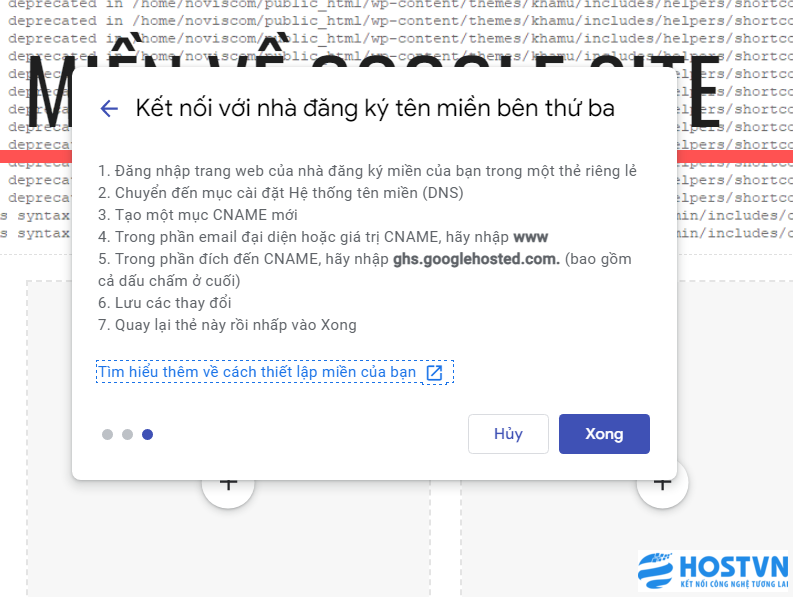793x597 pixels.
Task: Click the dialog title 'Kết nối với nhà đăng ký tên miền'
Action: [x=375, y=108]
